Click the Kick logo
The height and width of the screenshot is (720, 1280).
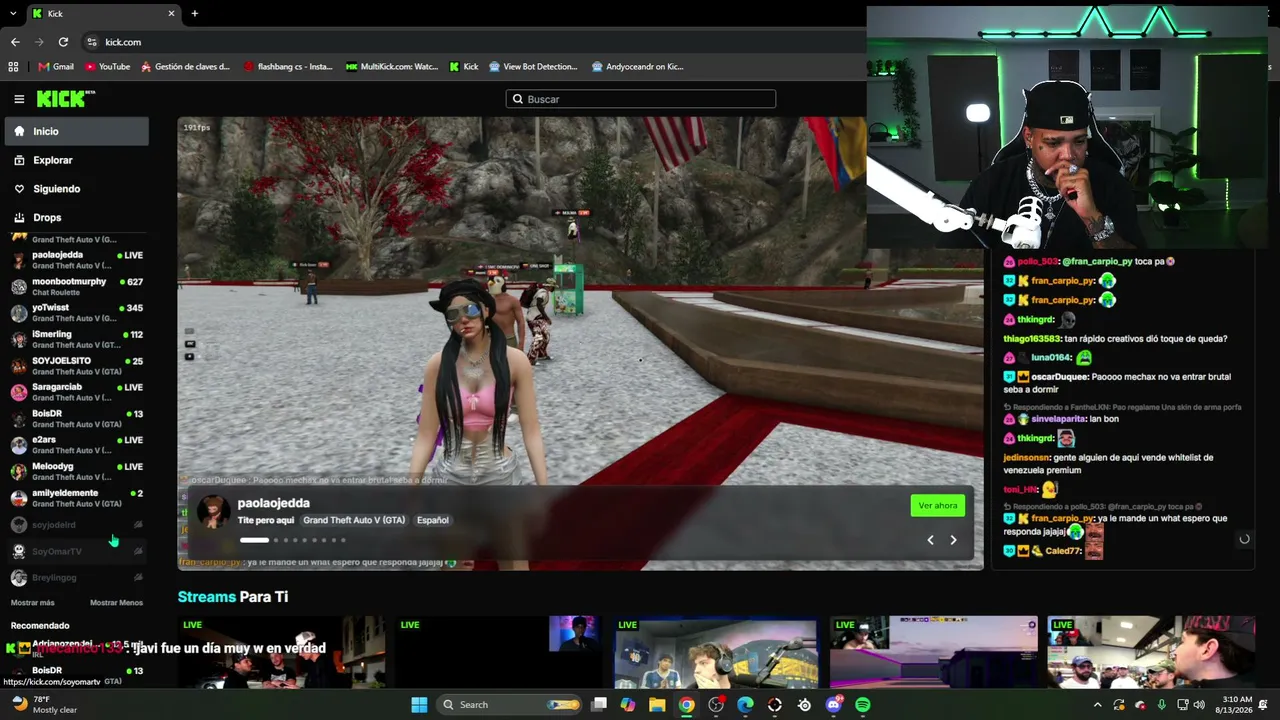(x=66, y=99)
